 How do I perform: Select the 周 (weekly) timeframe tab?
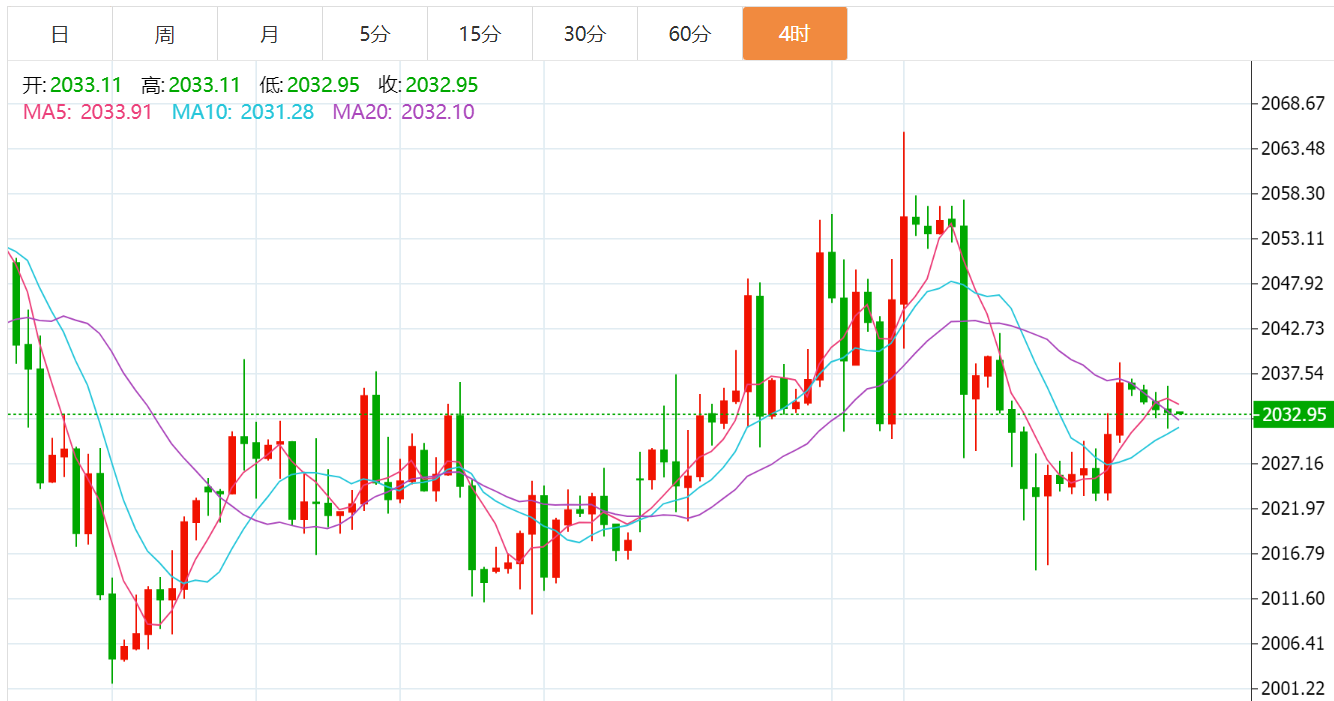[165, 34]
